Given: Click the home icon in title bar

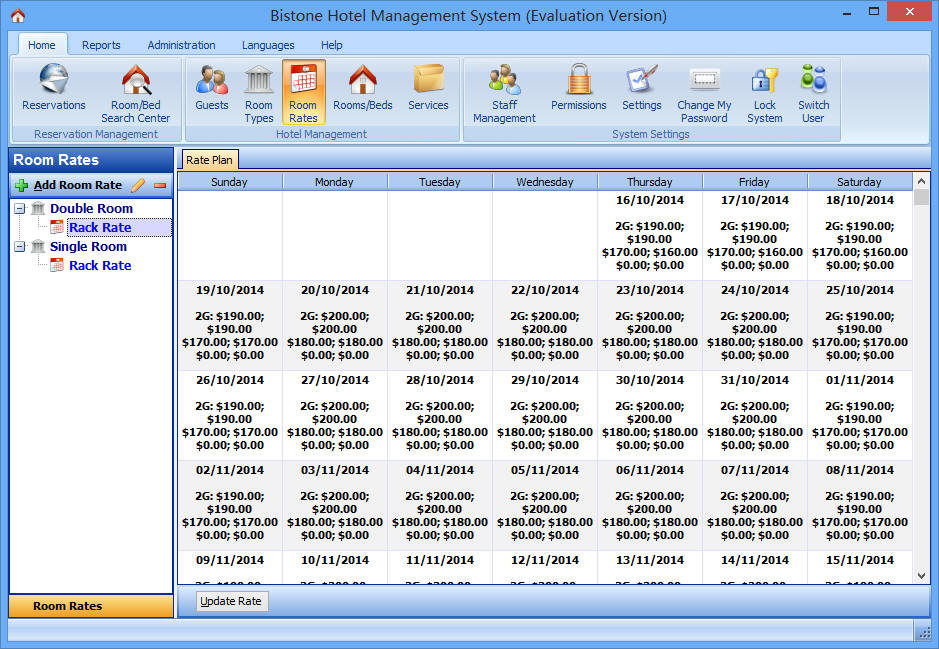Looking at the screenshot, I should point(18,16).
